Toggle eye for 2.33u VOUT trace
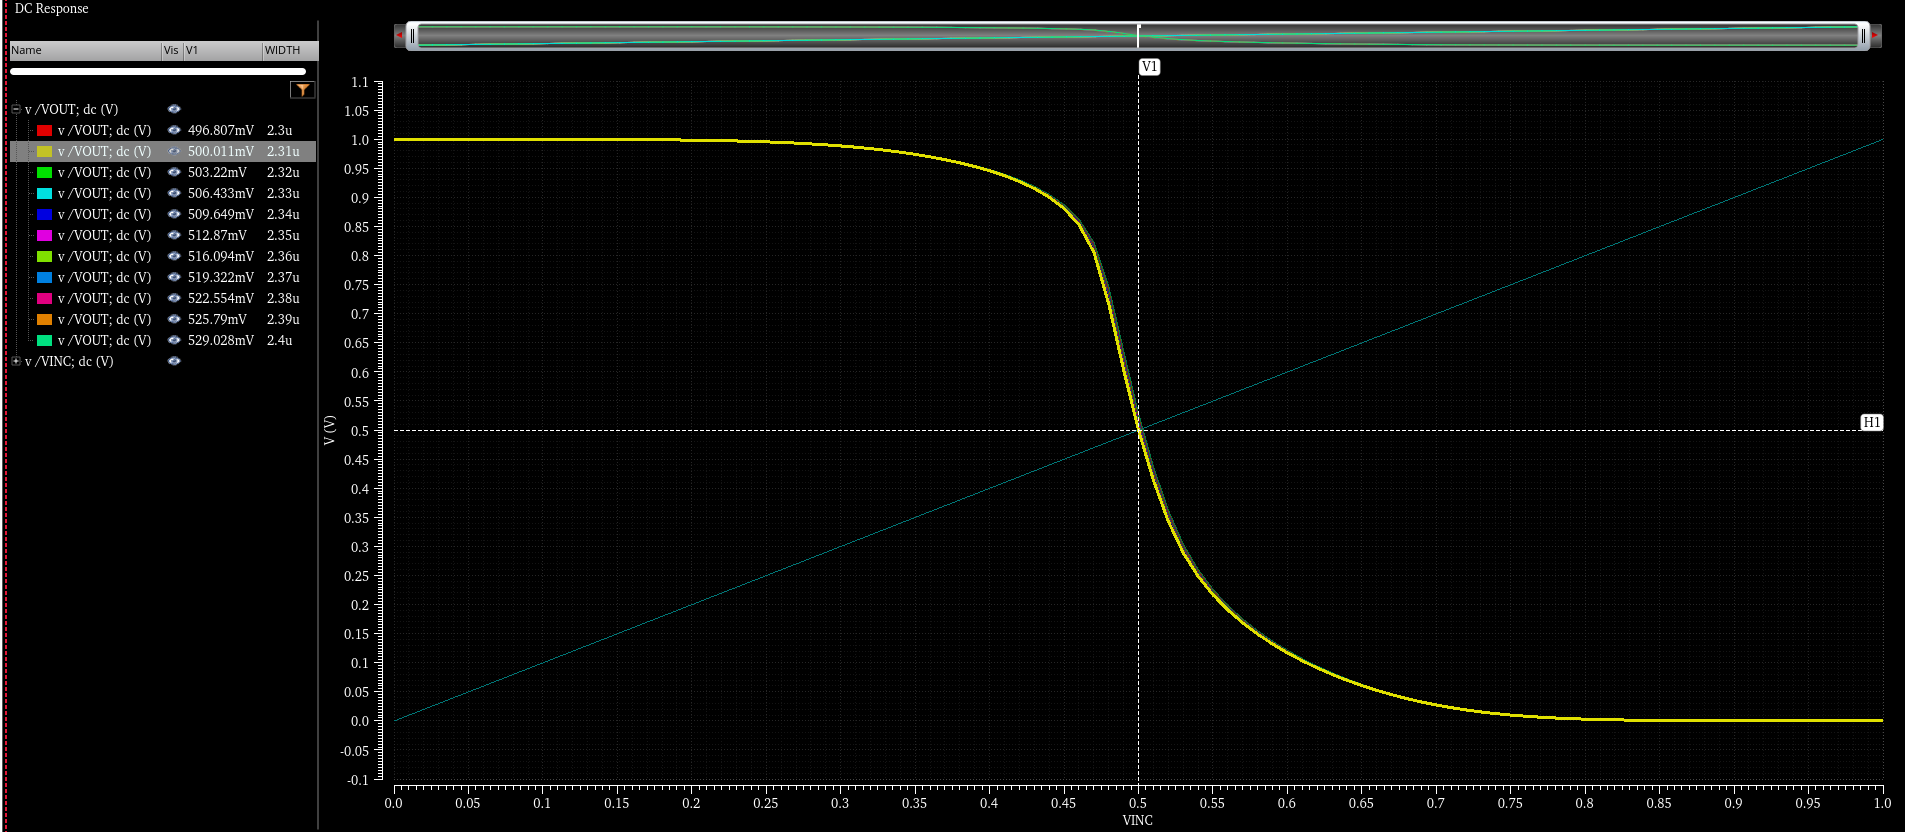This screenshot has height=832, width=1905. pyautogui.click(x=174, y=193)
